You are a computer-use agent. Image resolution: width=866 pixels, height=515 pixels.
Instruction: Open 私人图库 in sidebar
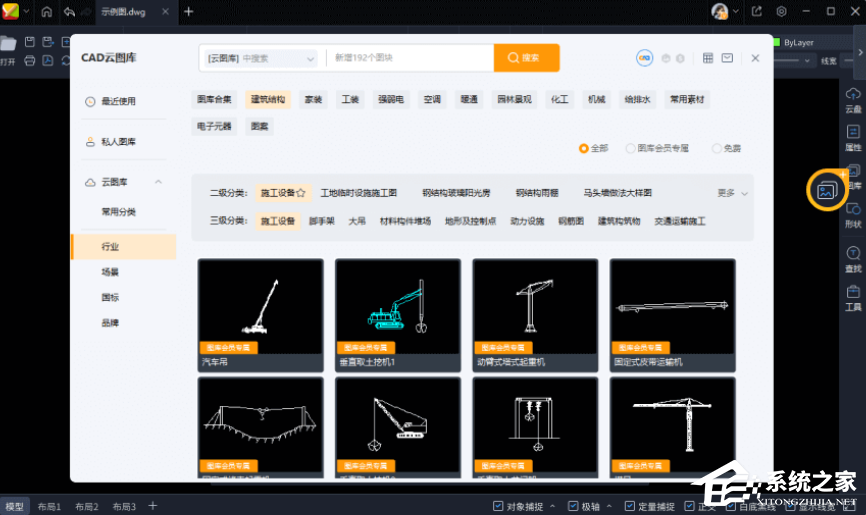118,142
